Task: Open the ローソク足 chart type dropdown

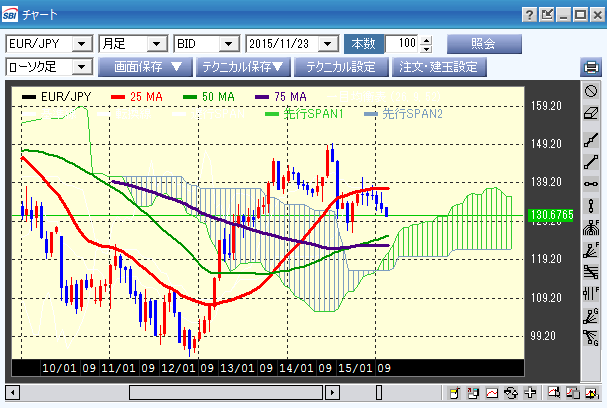Action: click(x=82, y=67)
